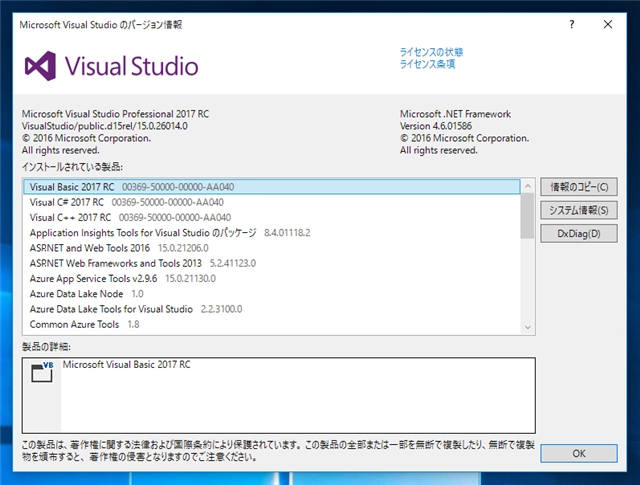The height and width of the screenshot is (485, 640).
Task: Click the Microsoft Visual Basic 2017 RC details text
Action: point(127,365)
